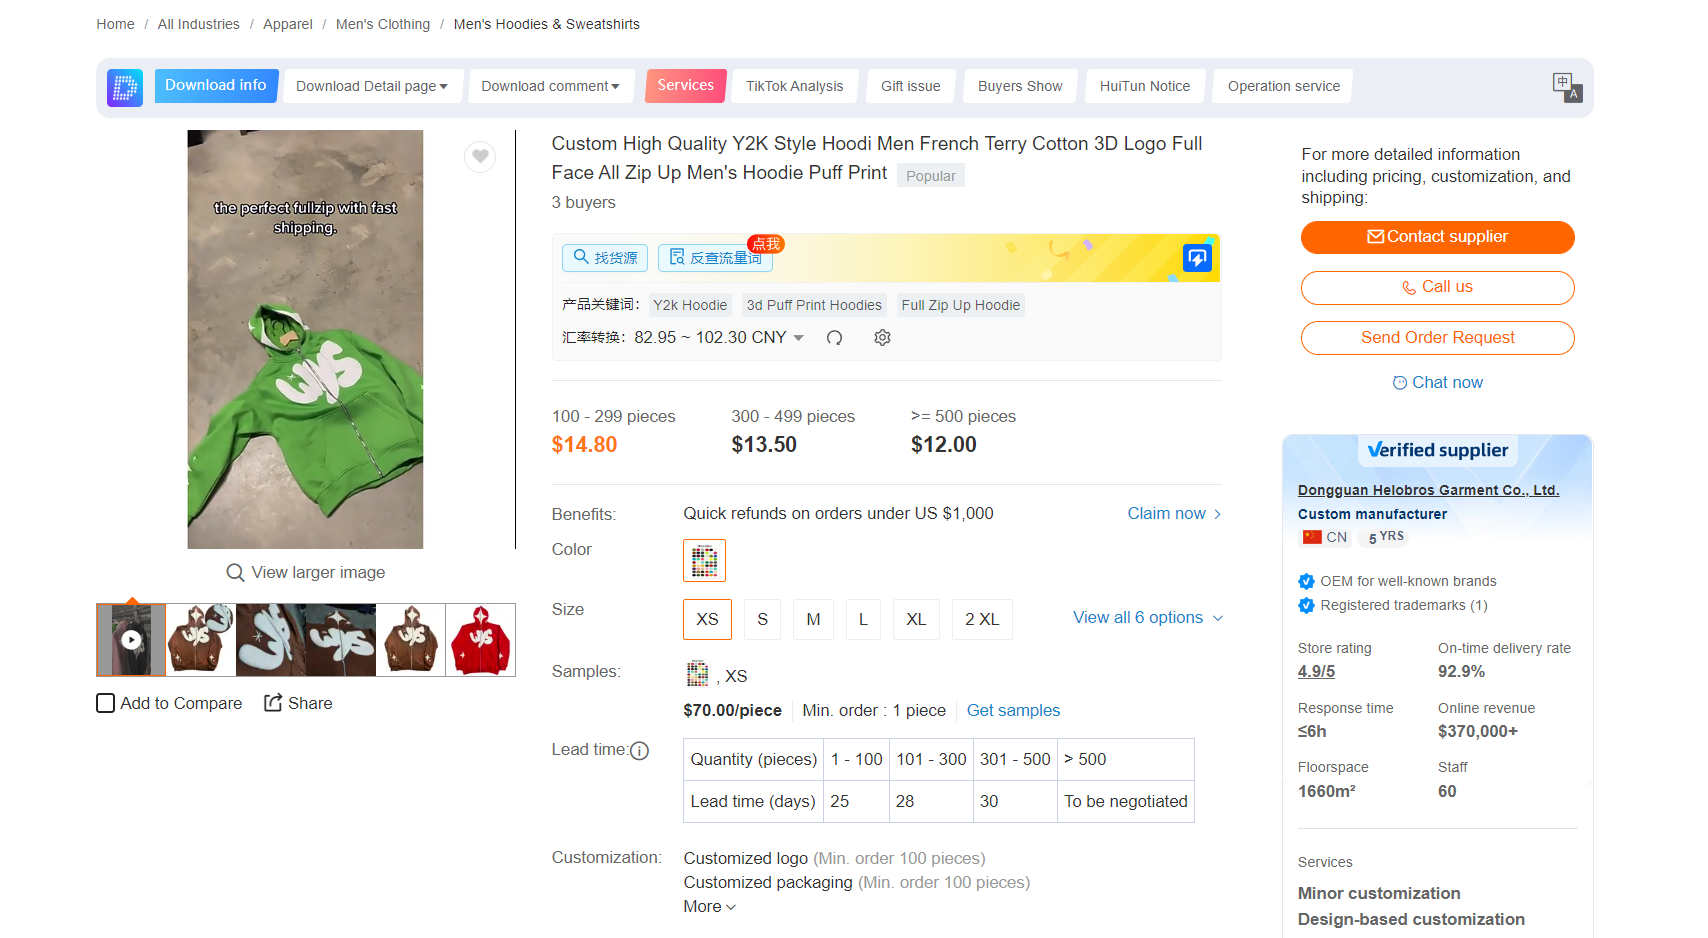Open the Download Detail page dropdown

pyautogui.click(x=371, y=87)
